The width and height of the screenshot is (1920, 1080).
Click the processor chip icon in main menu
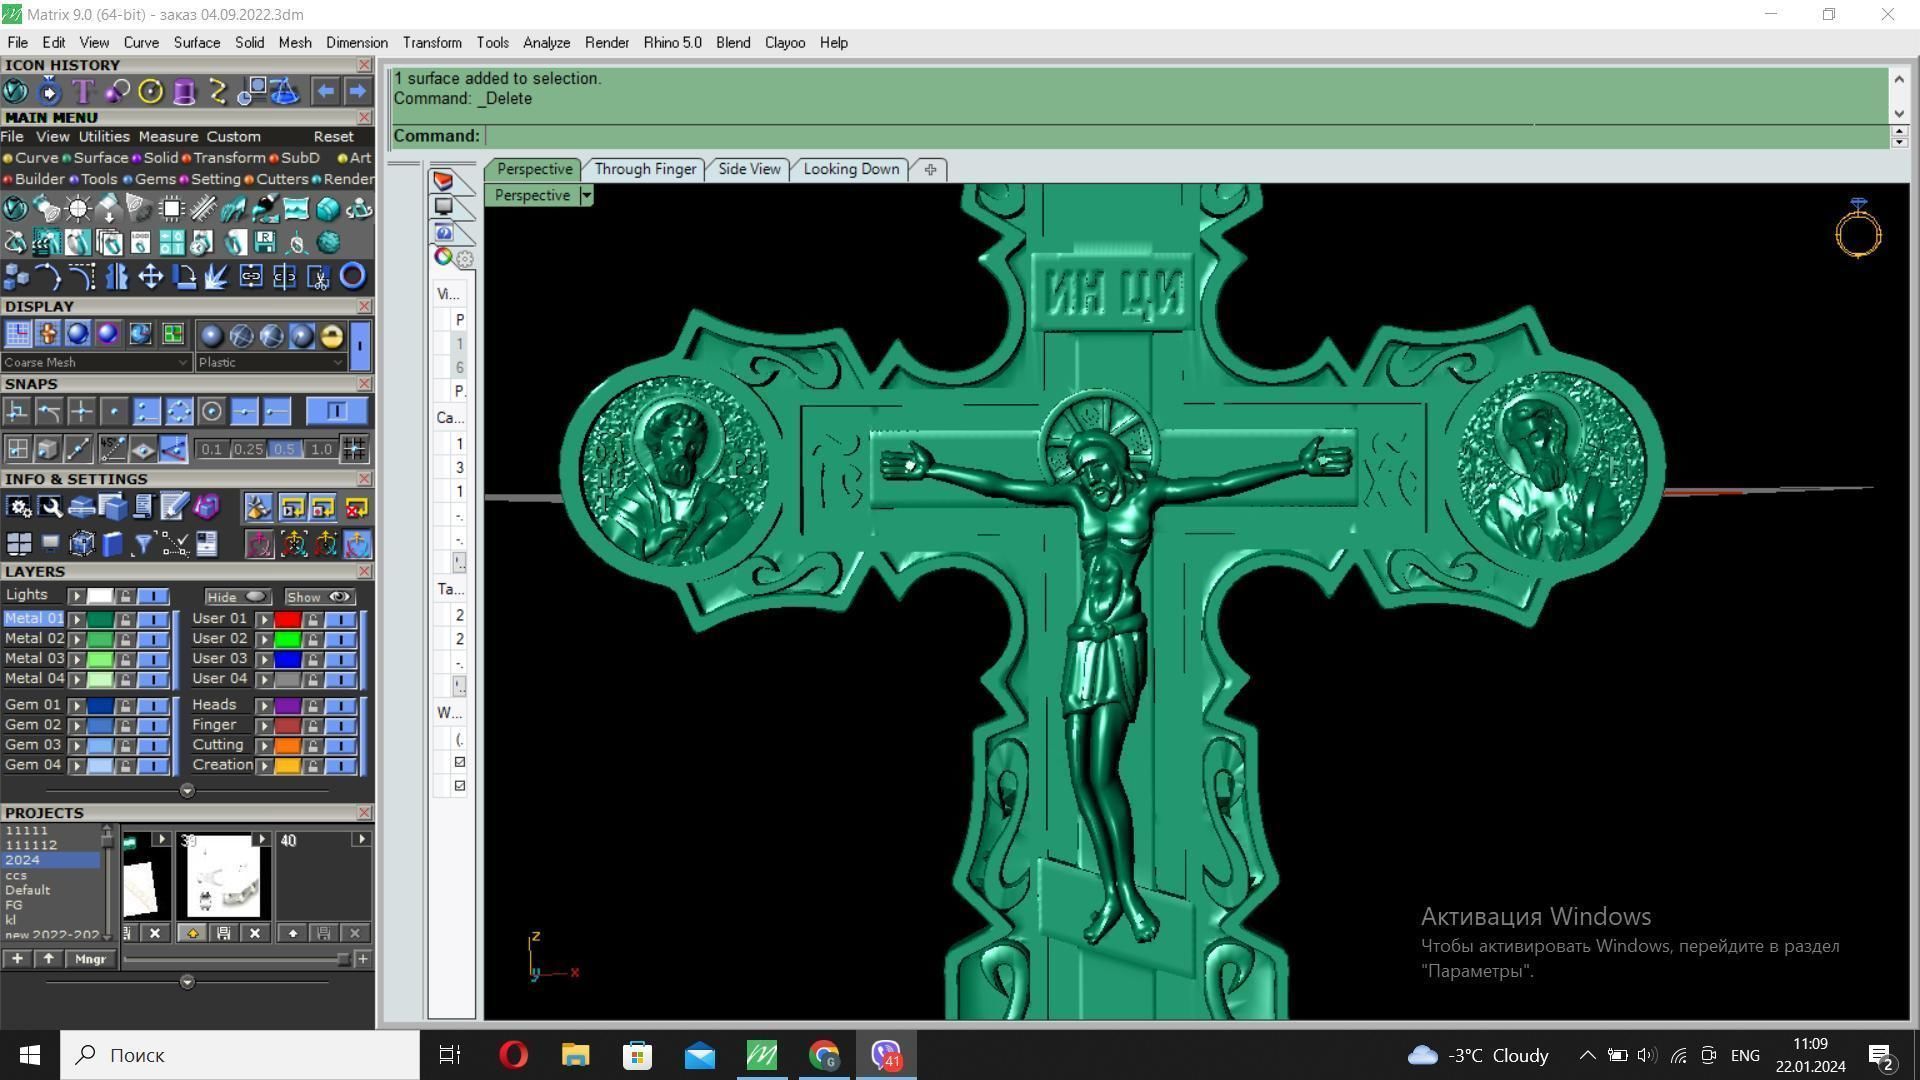[172, 209]
